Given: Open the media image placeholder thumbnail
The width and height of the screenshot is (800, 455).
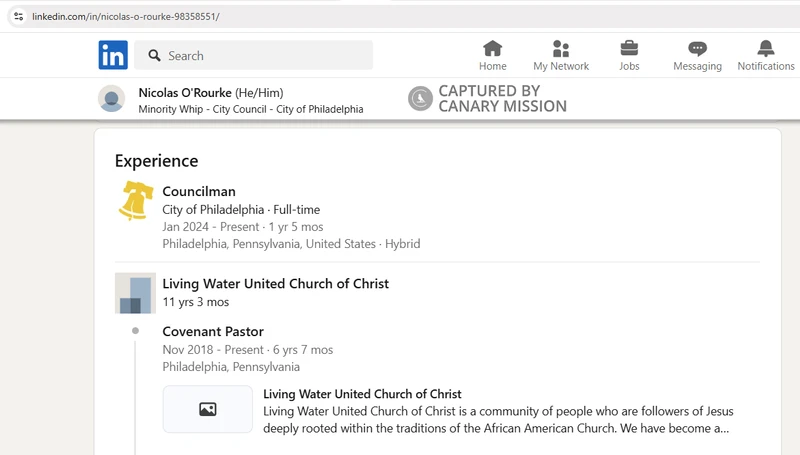Looking at the screenshot, I should [208, 409].
